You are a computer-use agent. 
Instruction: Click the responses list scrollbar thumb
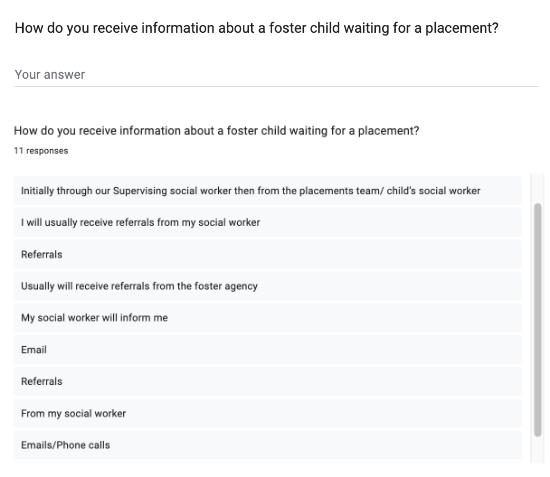click(x=537, y=320)
